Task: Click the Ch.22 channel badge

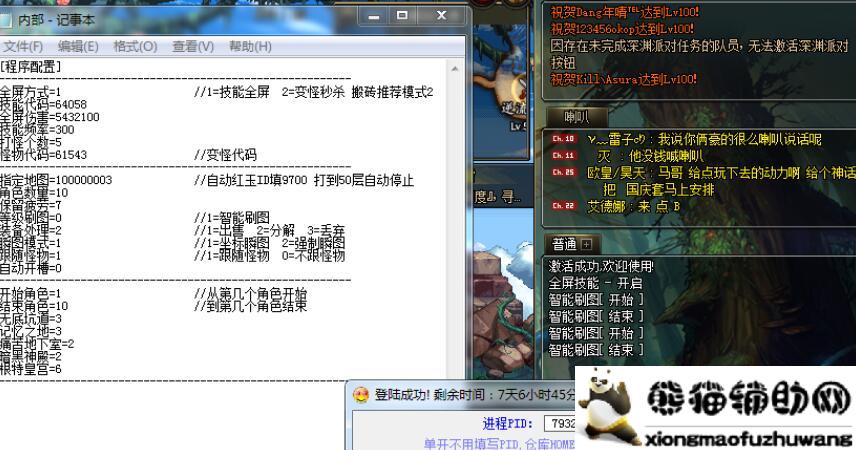Action: tap(564, 206)
